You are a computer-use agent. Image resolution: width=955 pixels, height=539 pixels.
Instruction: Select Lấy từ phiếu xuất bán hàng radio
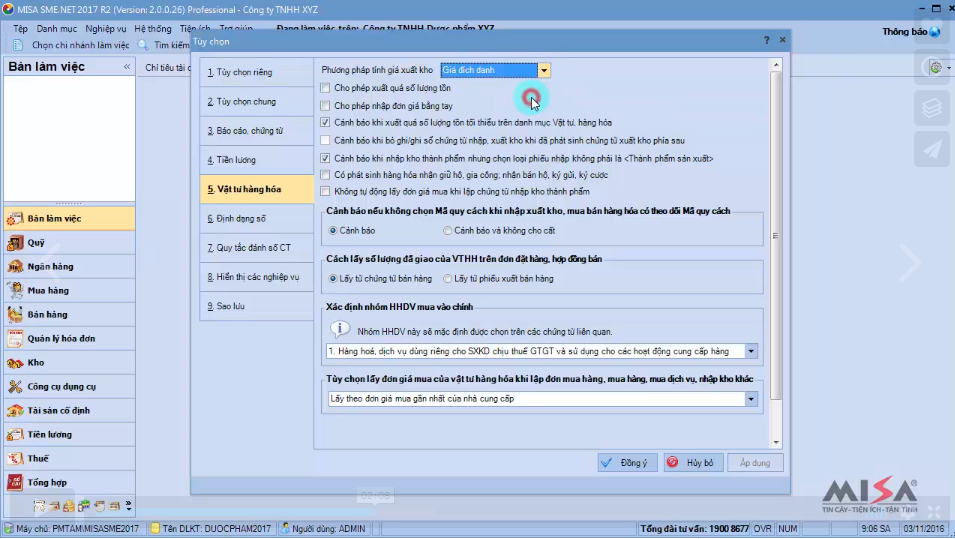pyautogui.click(x=448, y=279)
